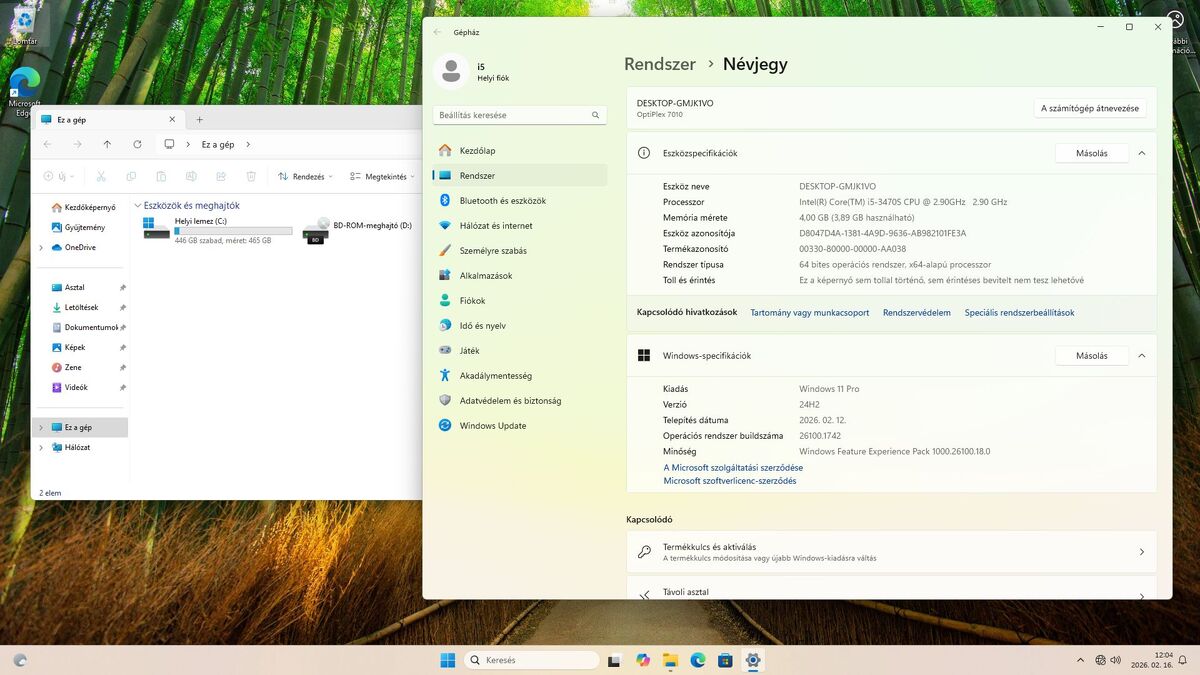This screenshot has width=1200, height=675.
Task: Go up one folder level in File Explorer
Action: click(x=107, y=144)
